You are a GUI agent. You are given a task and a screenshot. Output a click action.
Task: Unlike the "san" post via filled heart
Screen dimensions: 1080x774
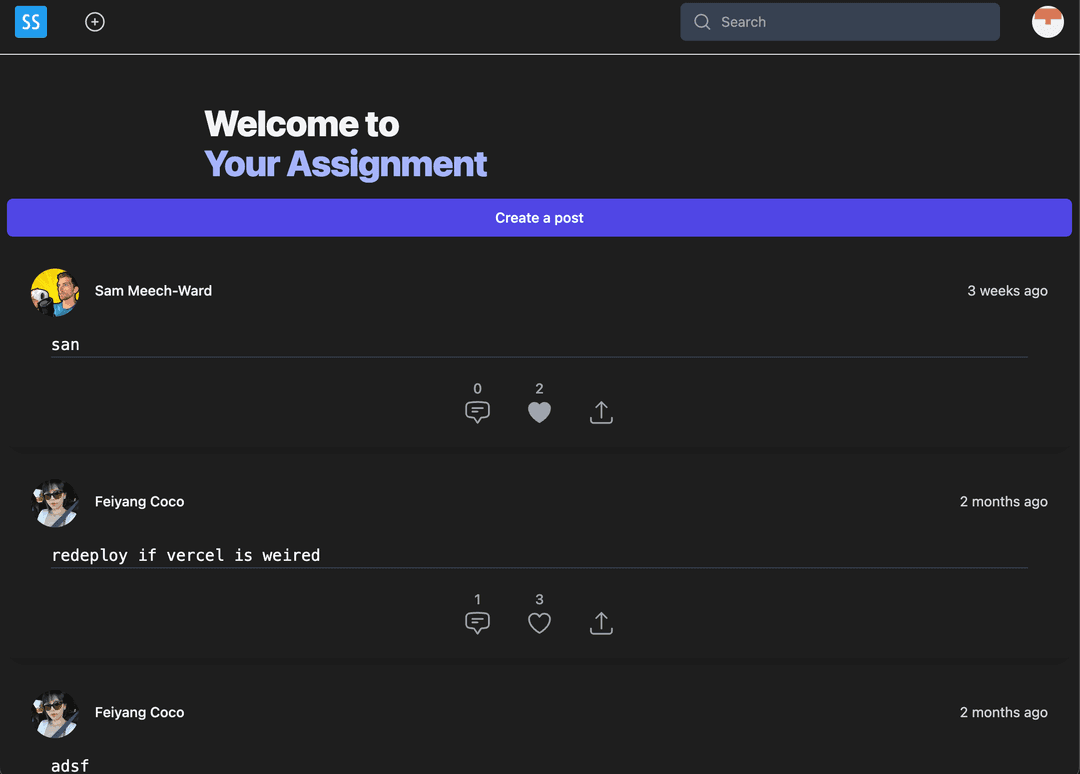coord(539,412)
